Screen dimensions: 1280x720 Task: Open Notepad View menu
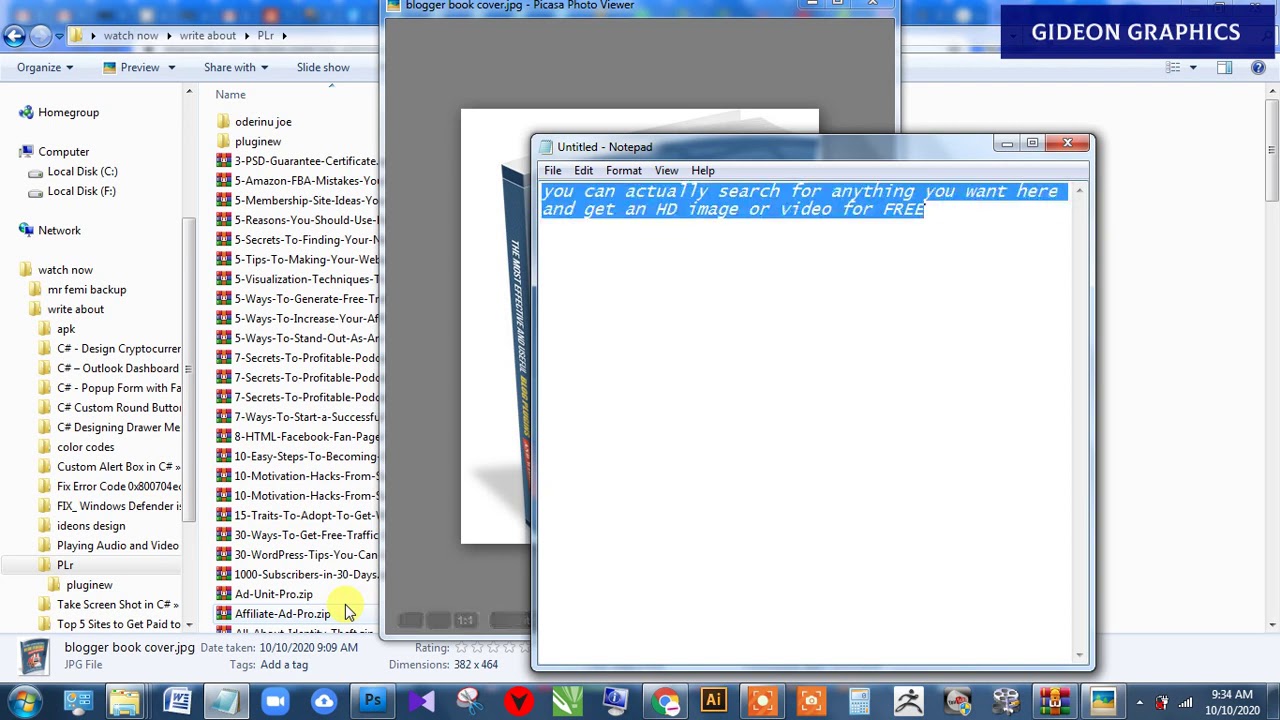pyautogui.click(x=666, y=171)
